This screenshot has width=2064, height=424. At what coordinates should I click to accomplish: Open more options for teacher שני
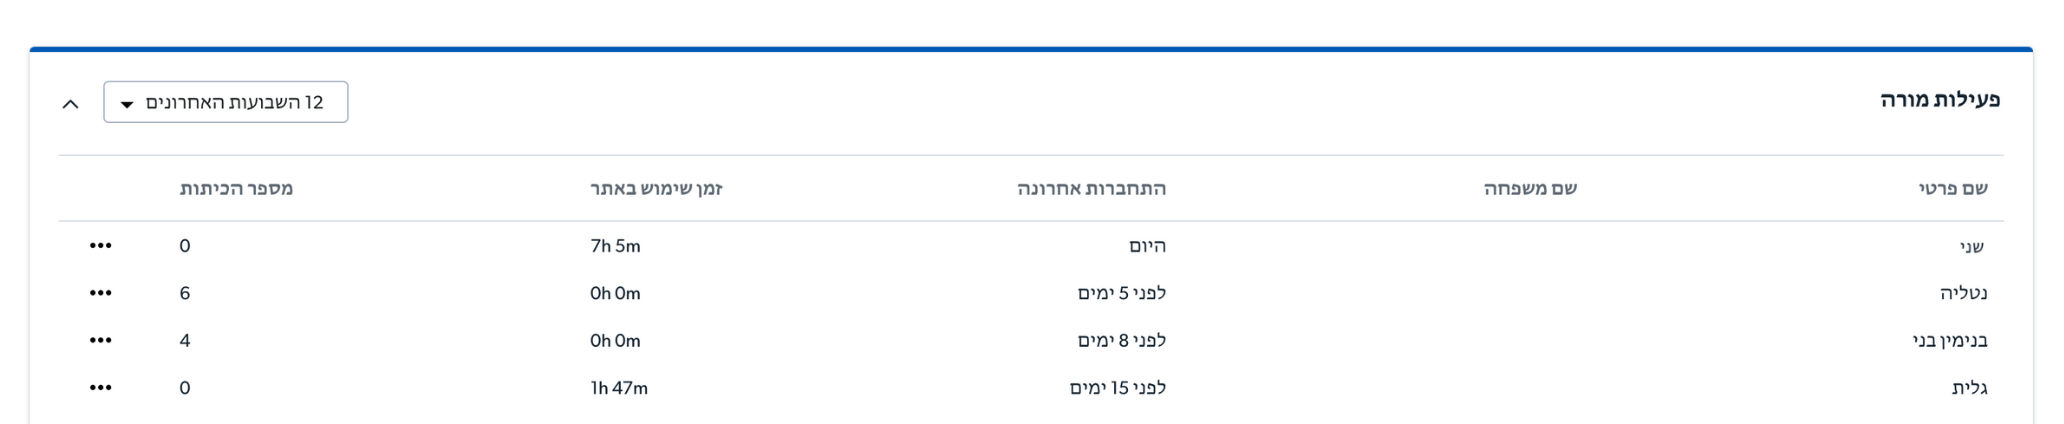pos(101,246)
